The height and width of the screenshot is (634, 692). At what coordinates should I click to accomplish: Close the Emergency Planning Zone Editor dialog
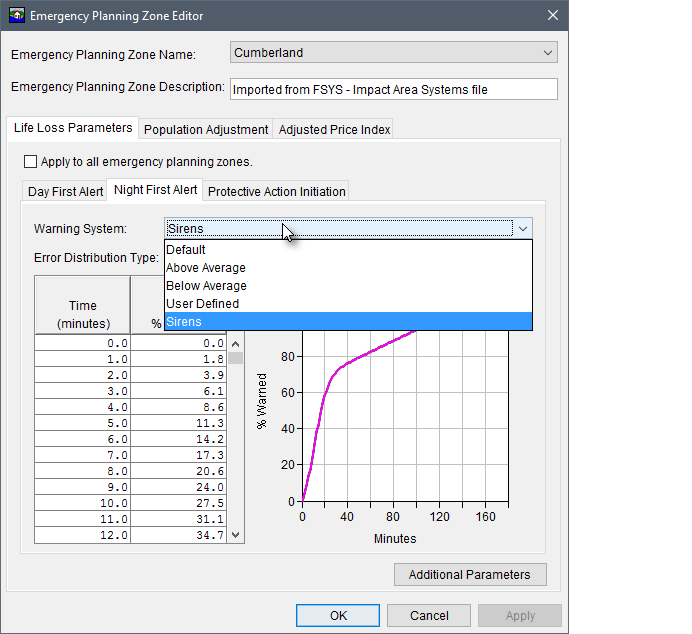pos(553,15)
